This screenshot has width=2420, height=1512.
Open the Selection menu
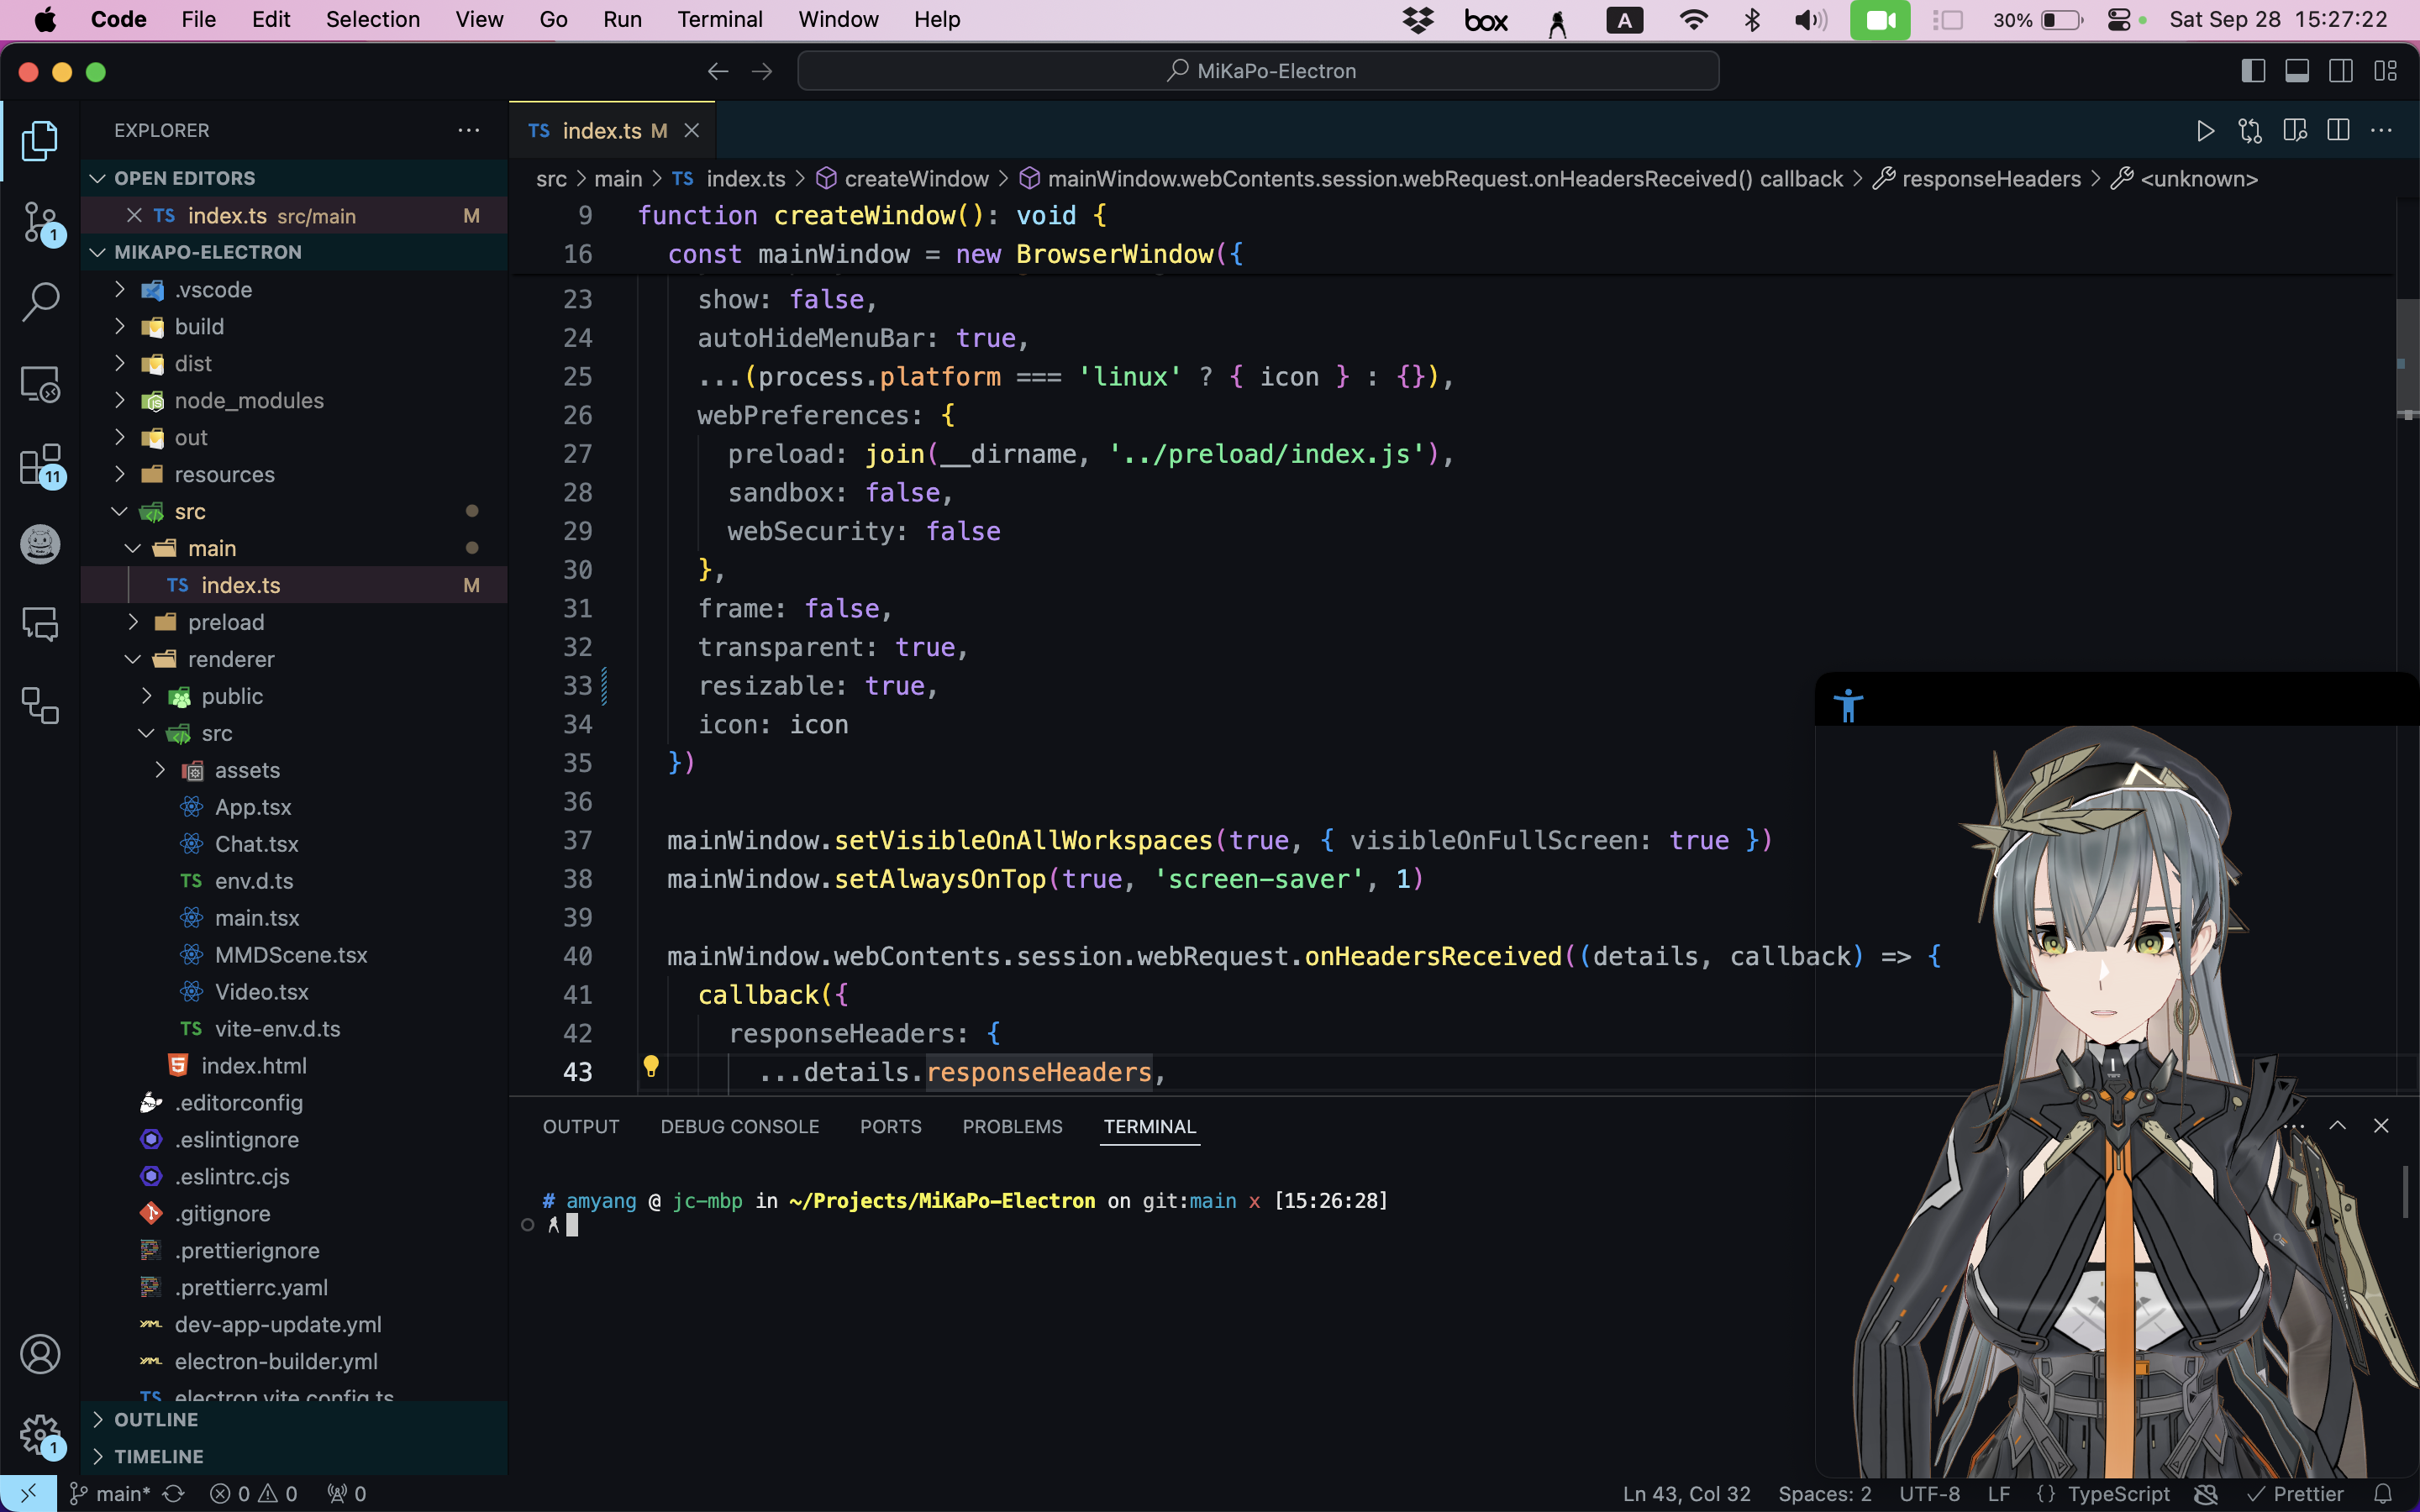click(372, 20)
